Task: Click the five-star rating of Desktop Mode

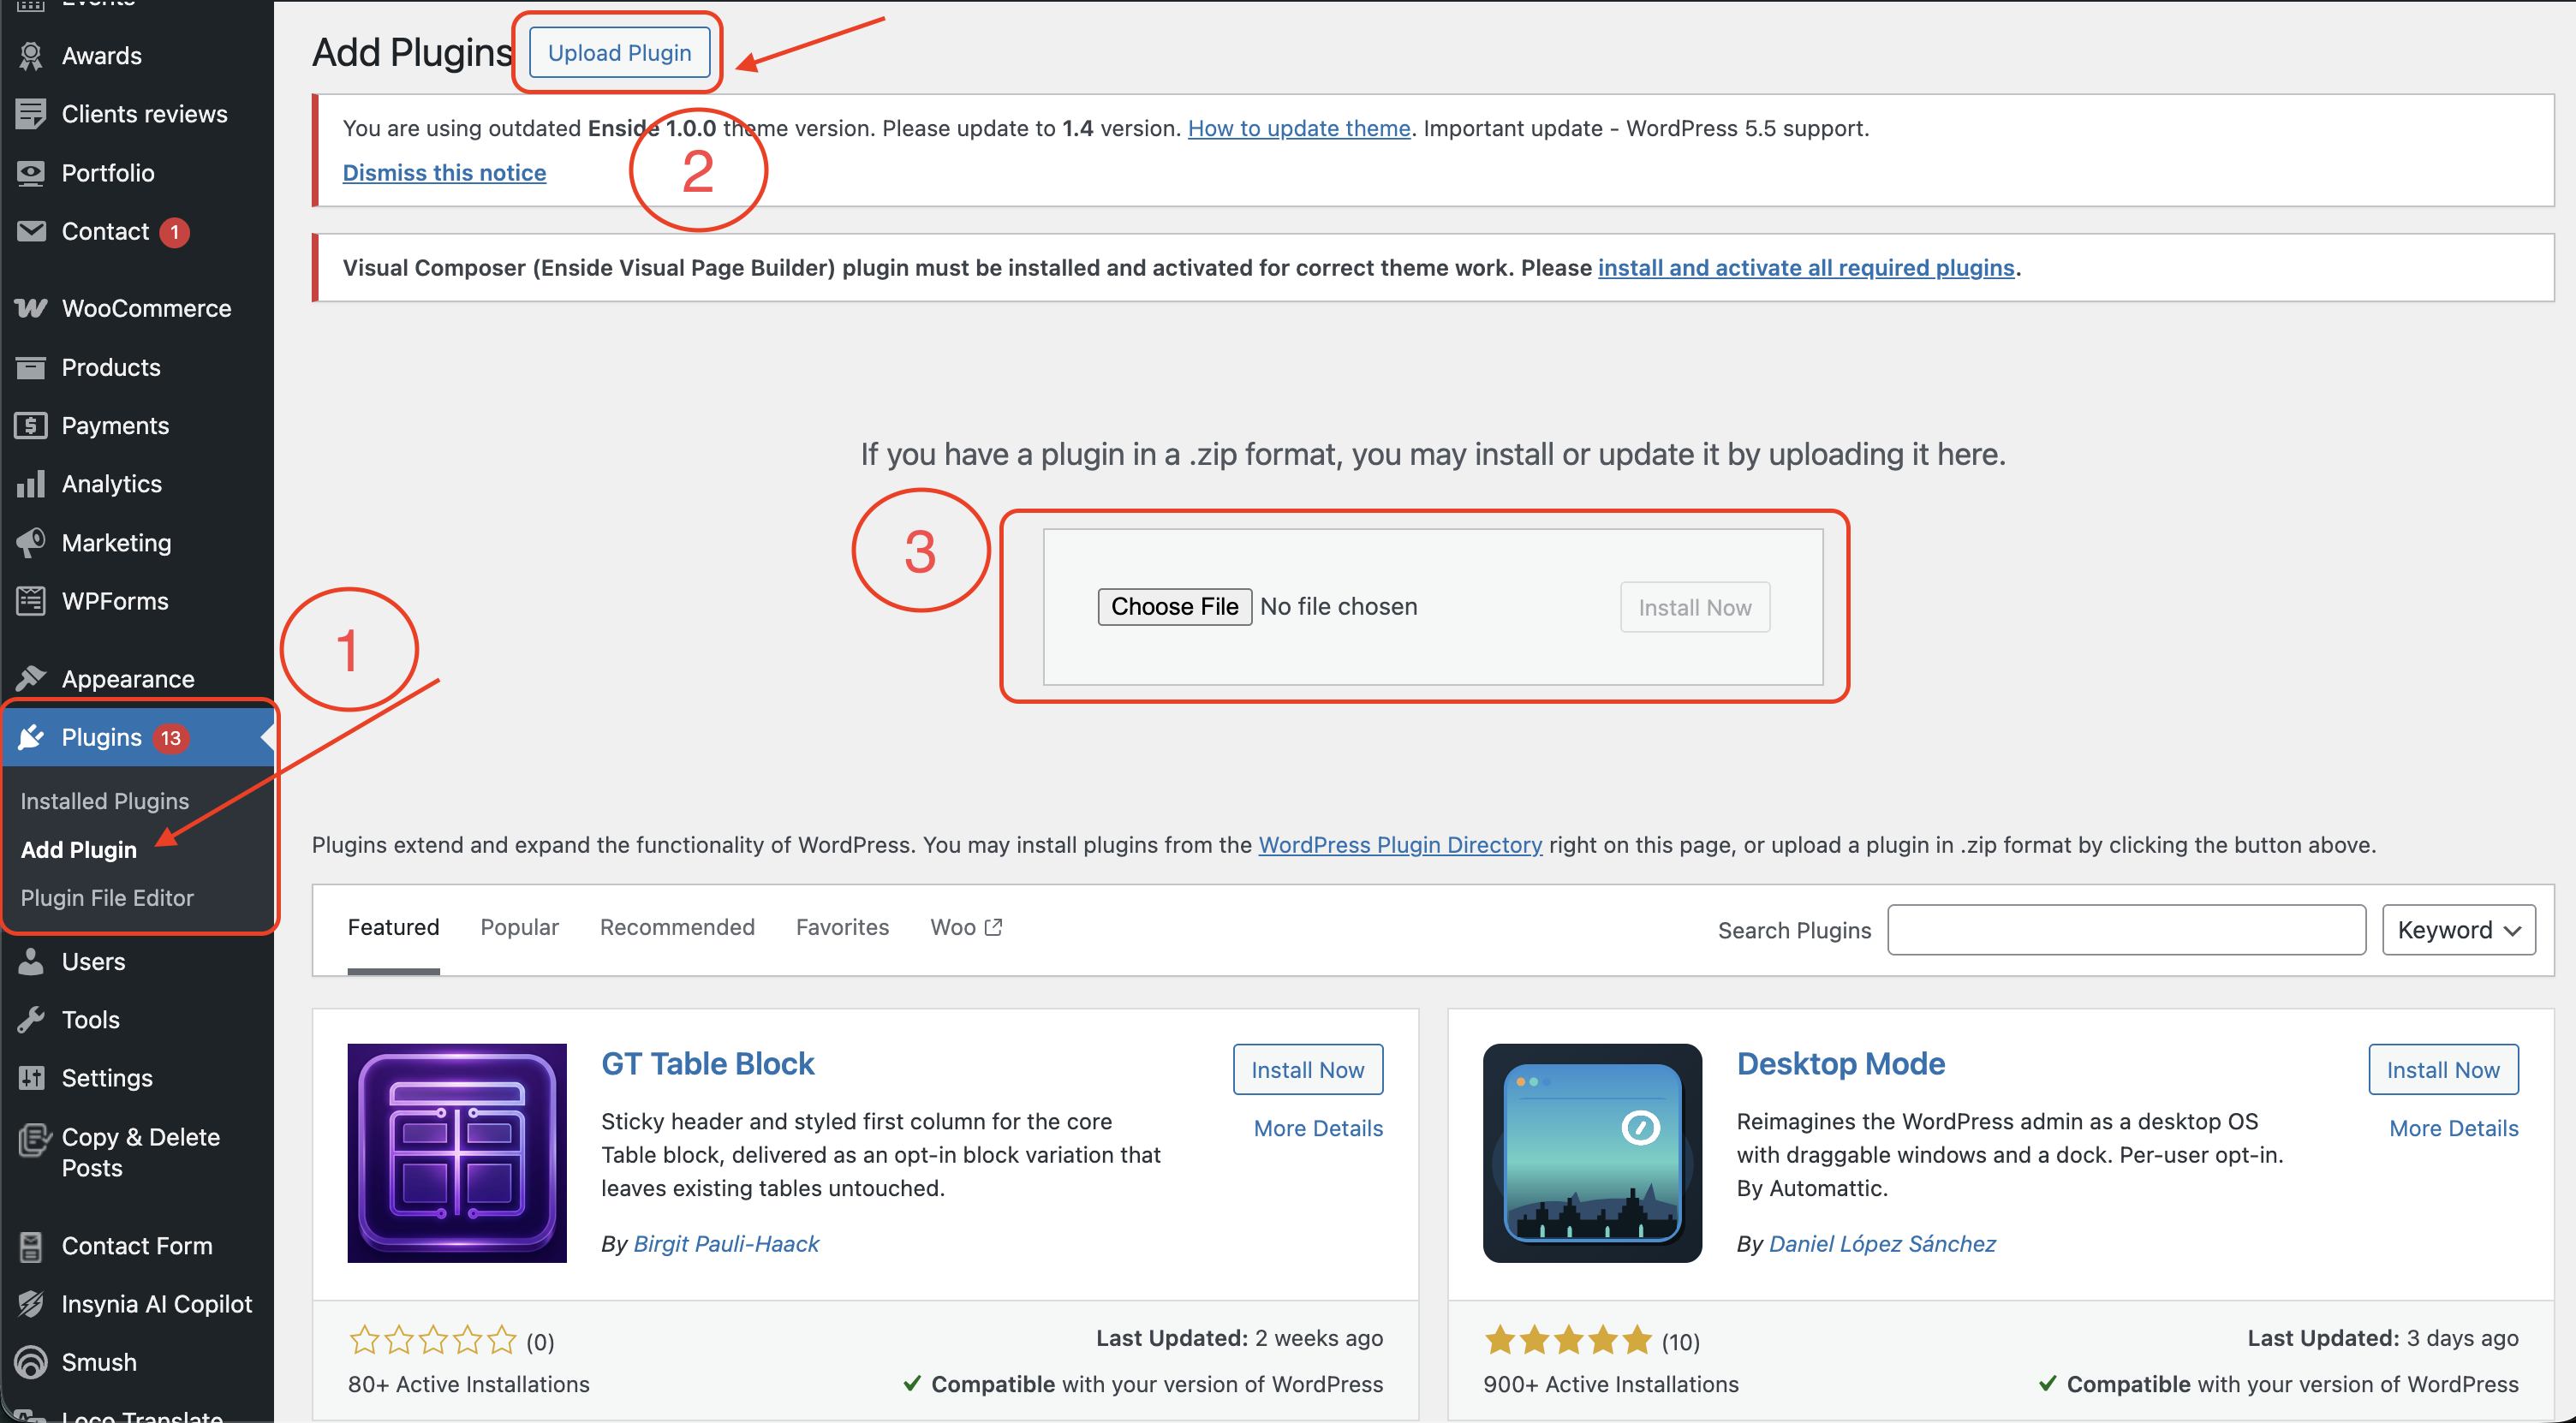Action: click(1567, 1340)
